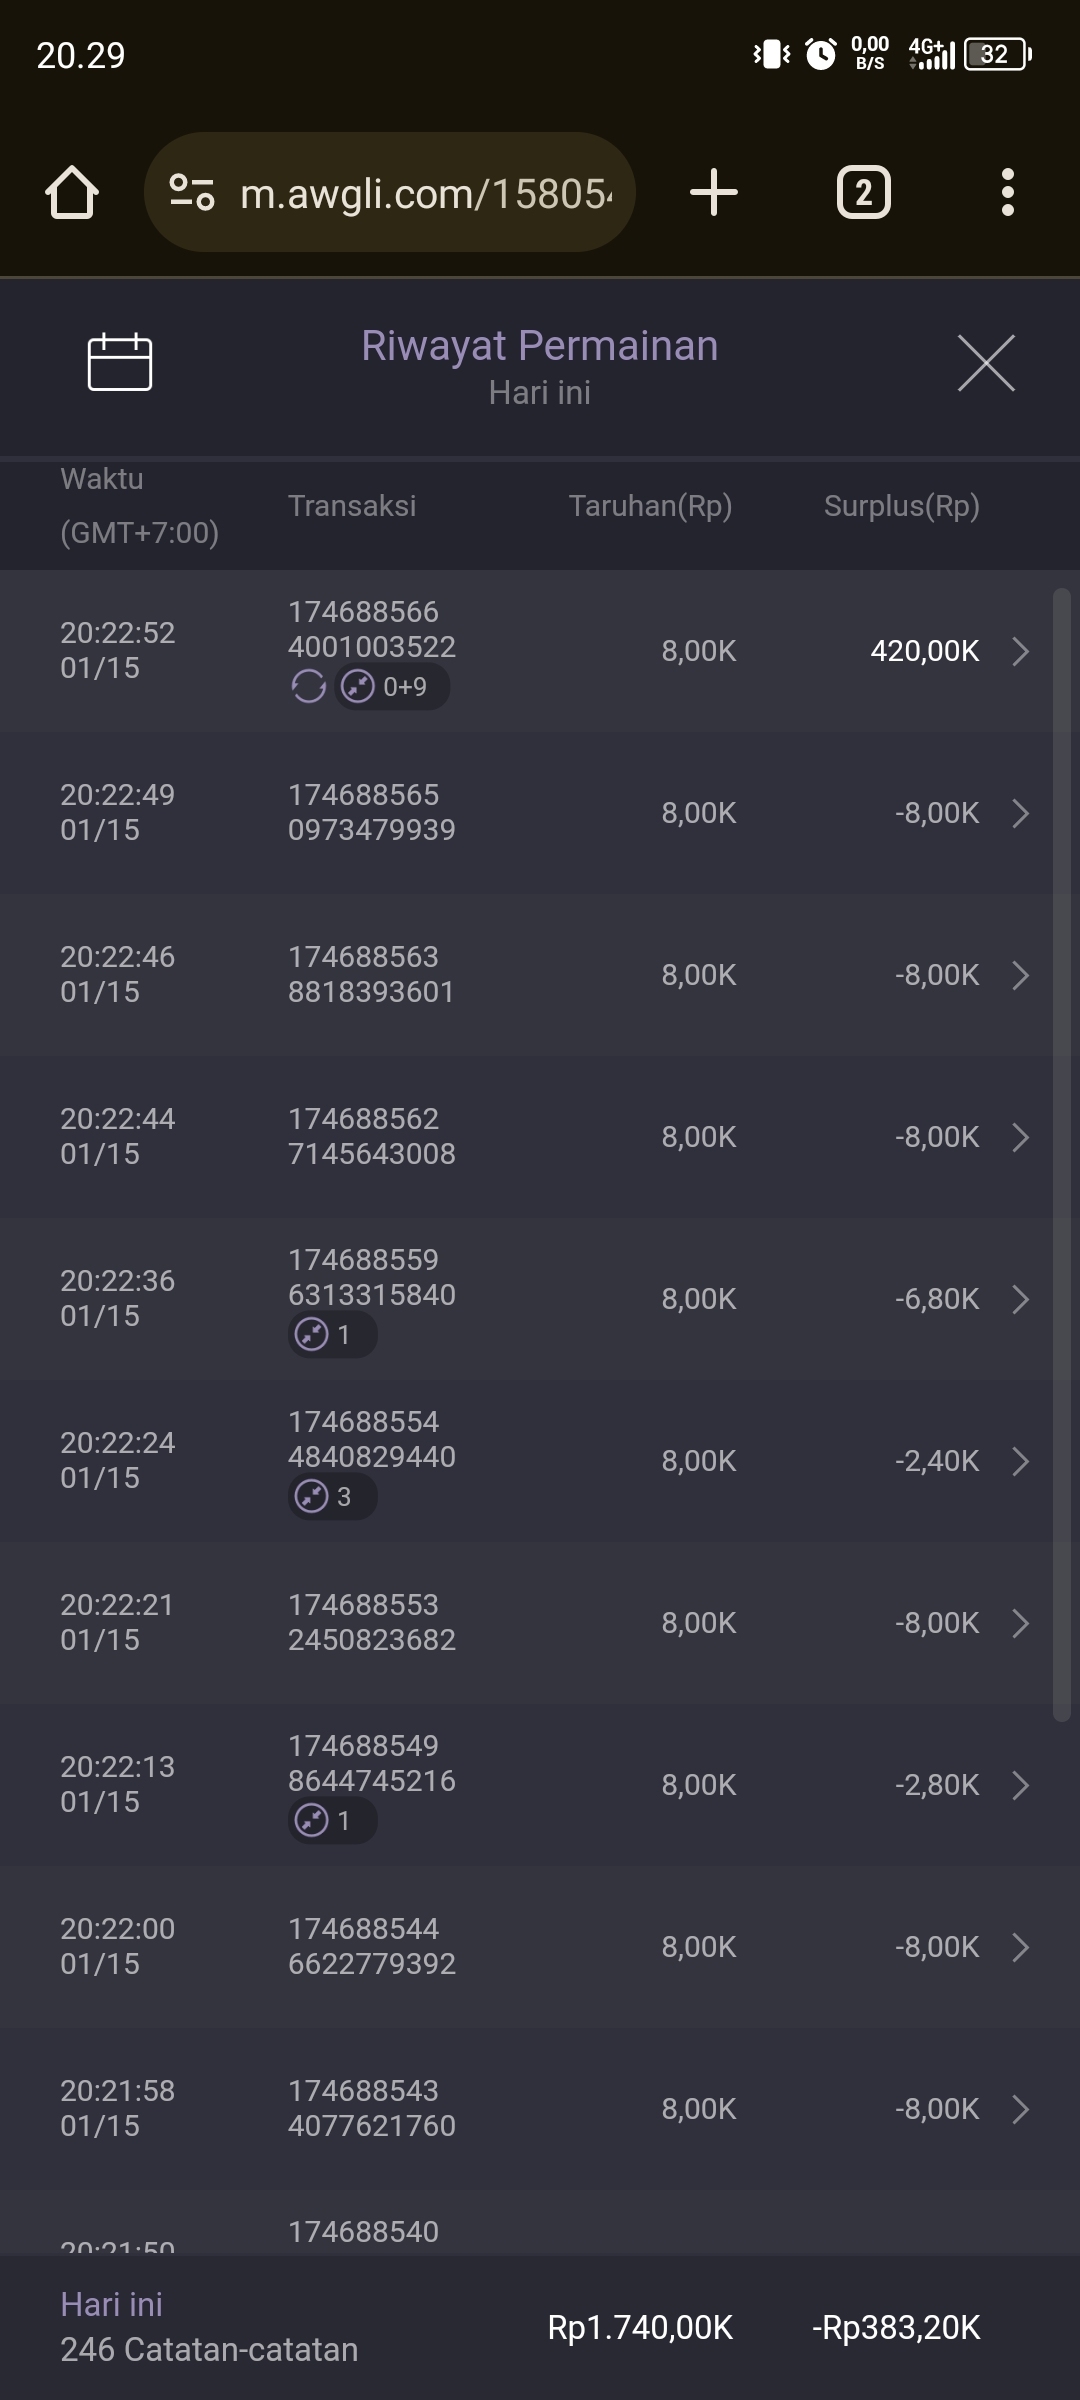This screenshot has height=2400, width=1080.
Task: Select the 20:22:00 transaction row
Action: click(540, 1947)
